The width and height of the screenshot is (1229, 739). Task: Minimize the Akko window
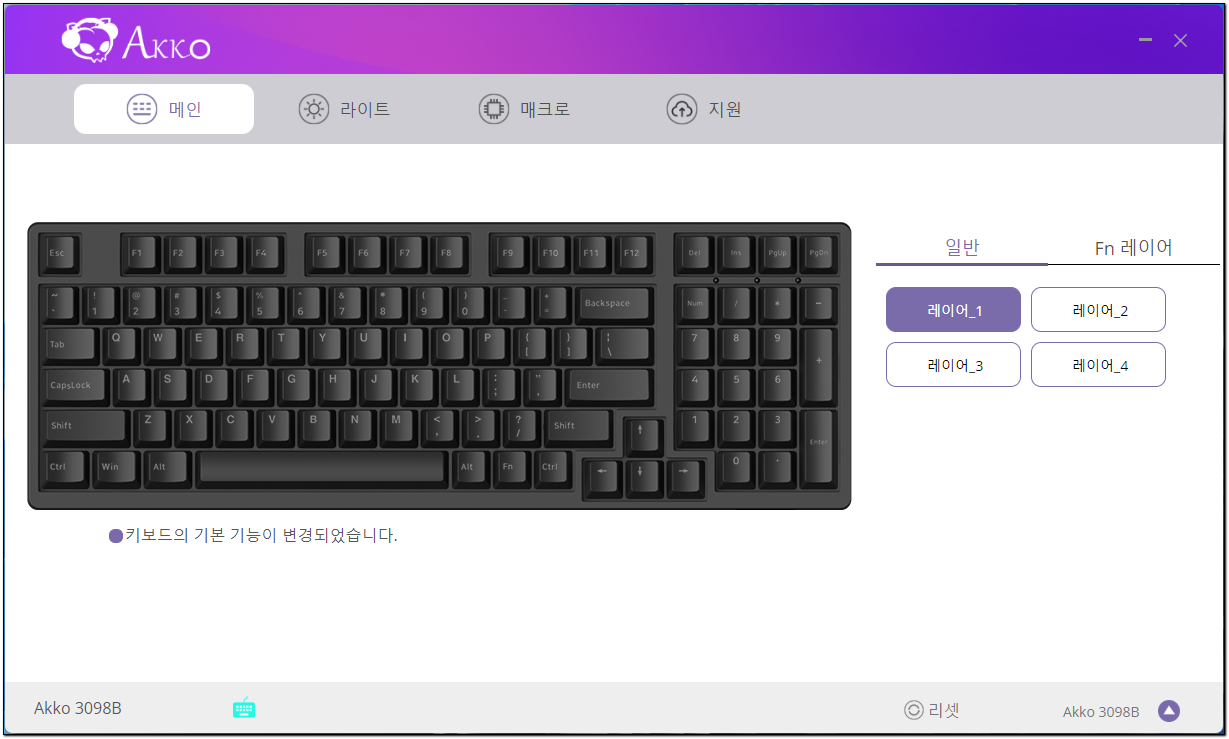1145,40
